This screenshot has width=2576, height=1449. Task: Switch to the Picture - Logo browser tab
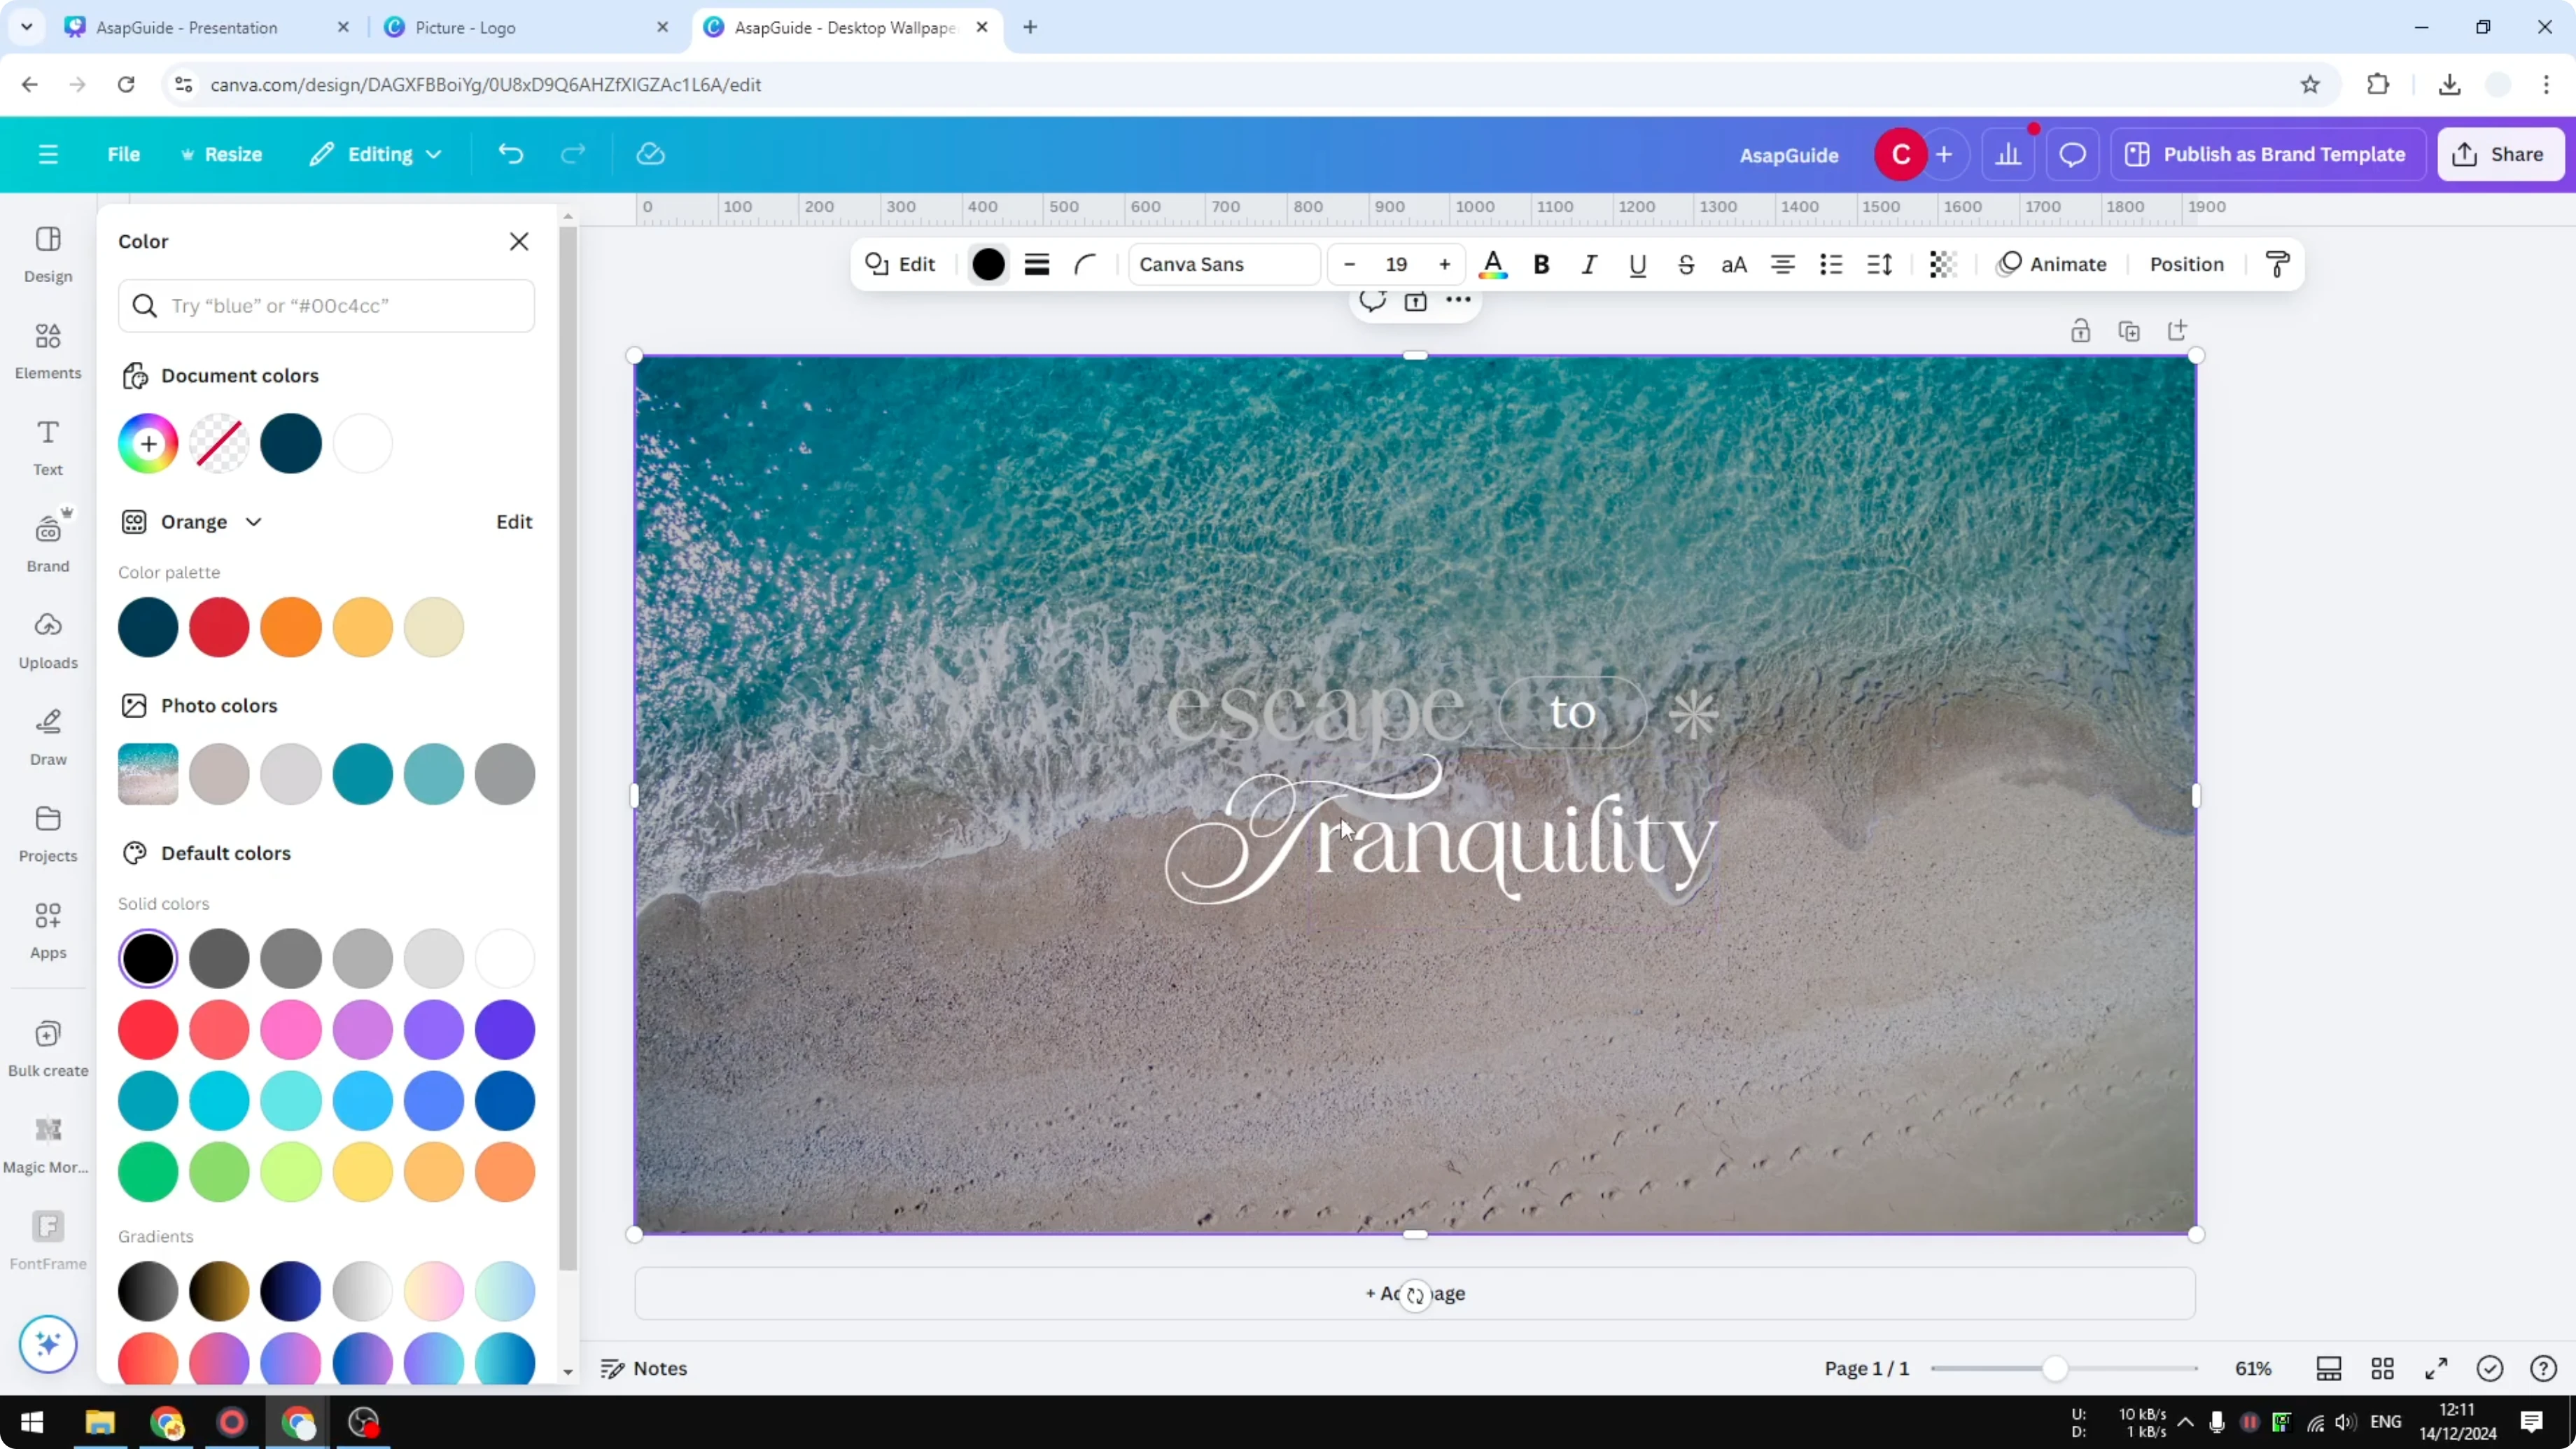point(465,27)
